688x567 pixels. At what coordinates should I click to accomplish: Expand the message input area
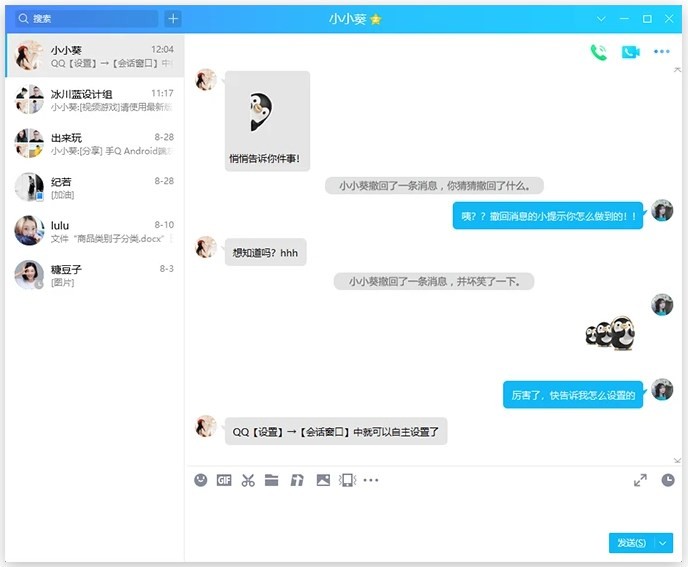pyautogui.click(x=640, y=480)
